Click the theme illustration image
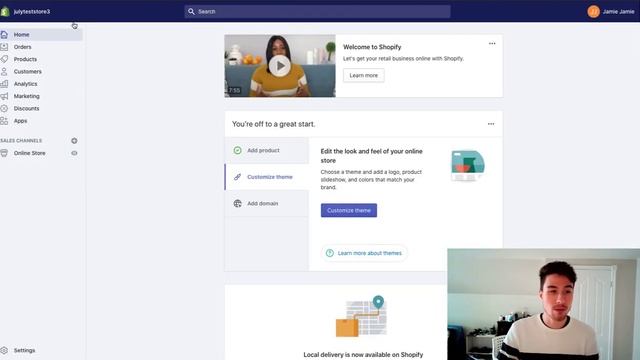 468,166
